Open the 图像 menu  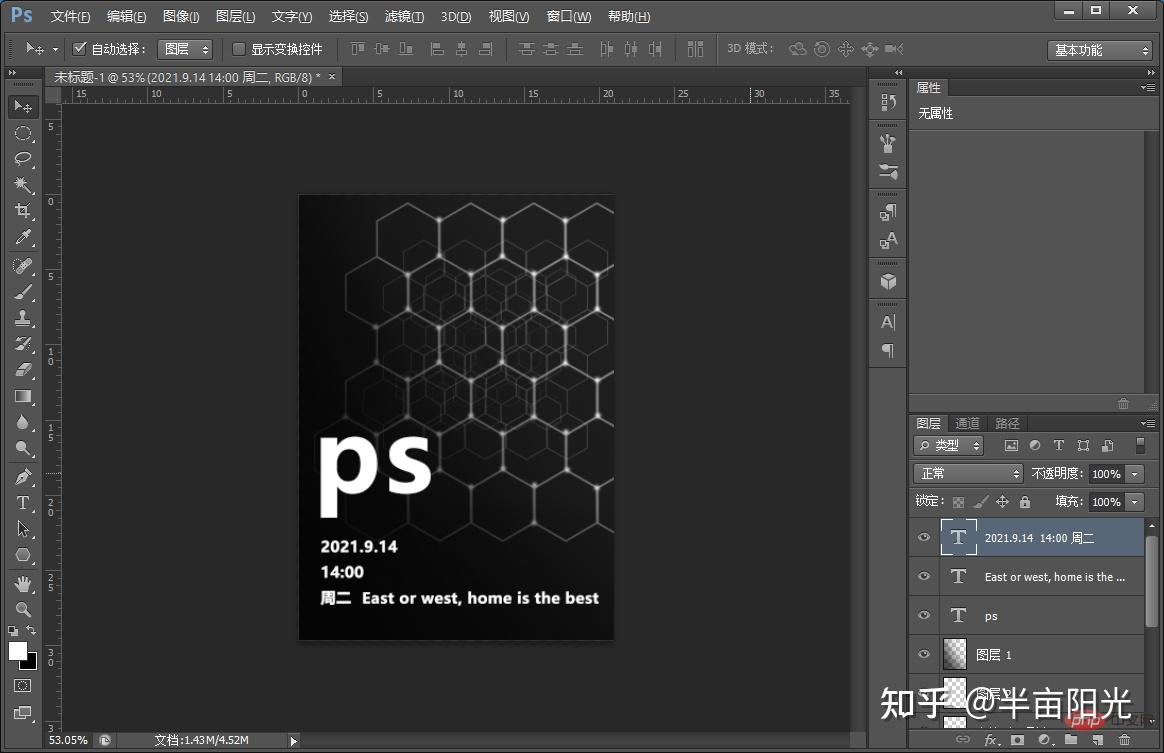(181, 16)
